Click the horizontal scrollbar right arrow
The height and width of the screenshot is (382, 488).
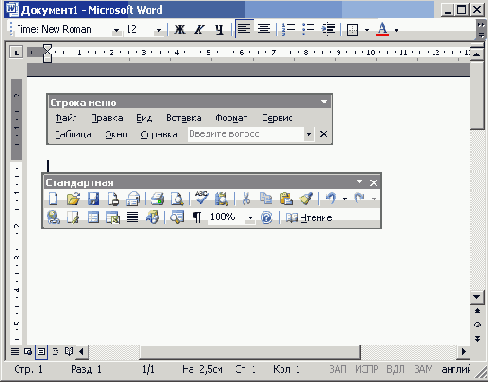click(464, 351)
